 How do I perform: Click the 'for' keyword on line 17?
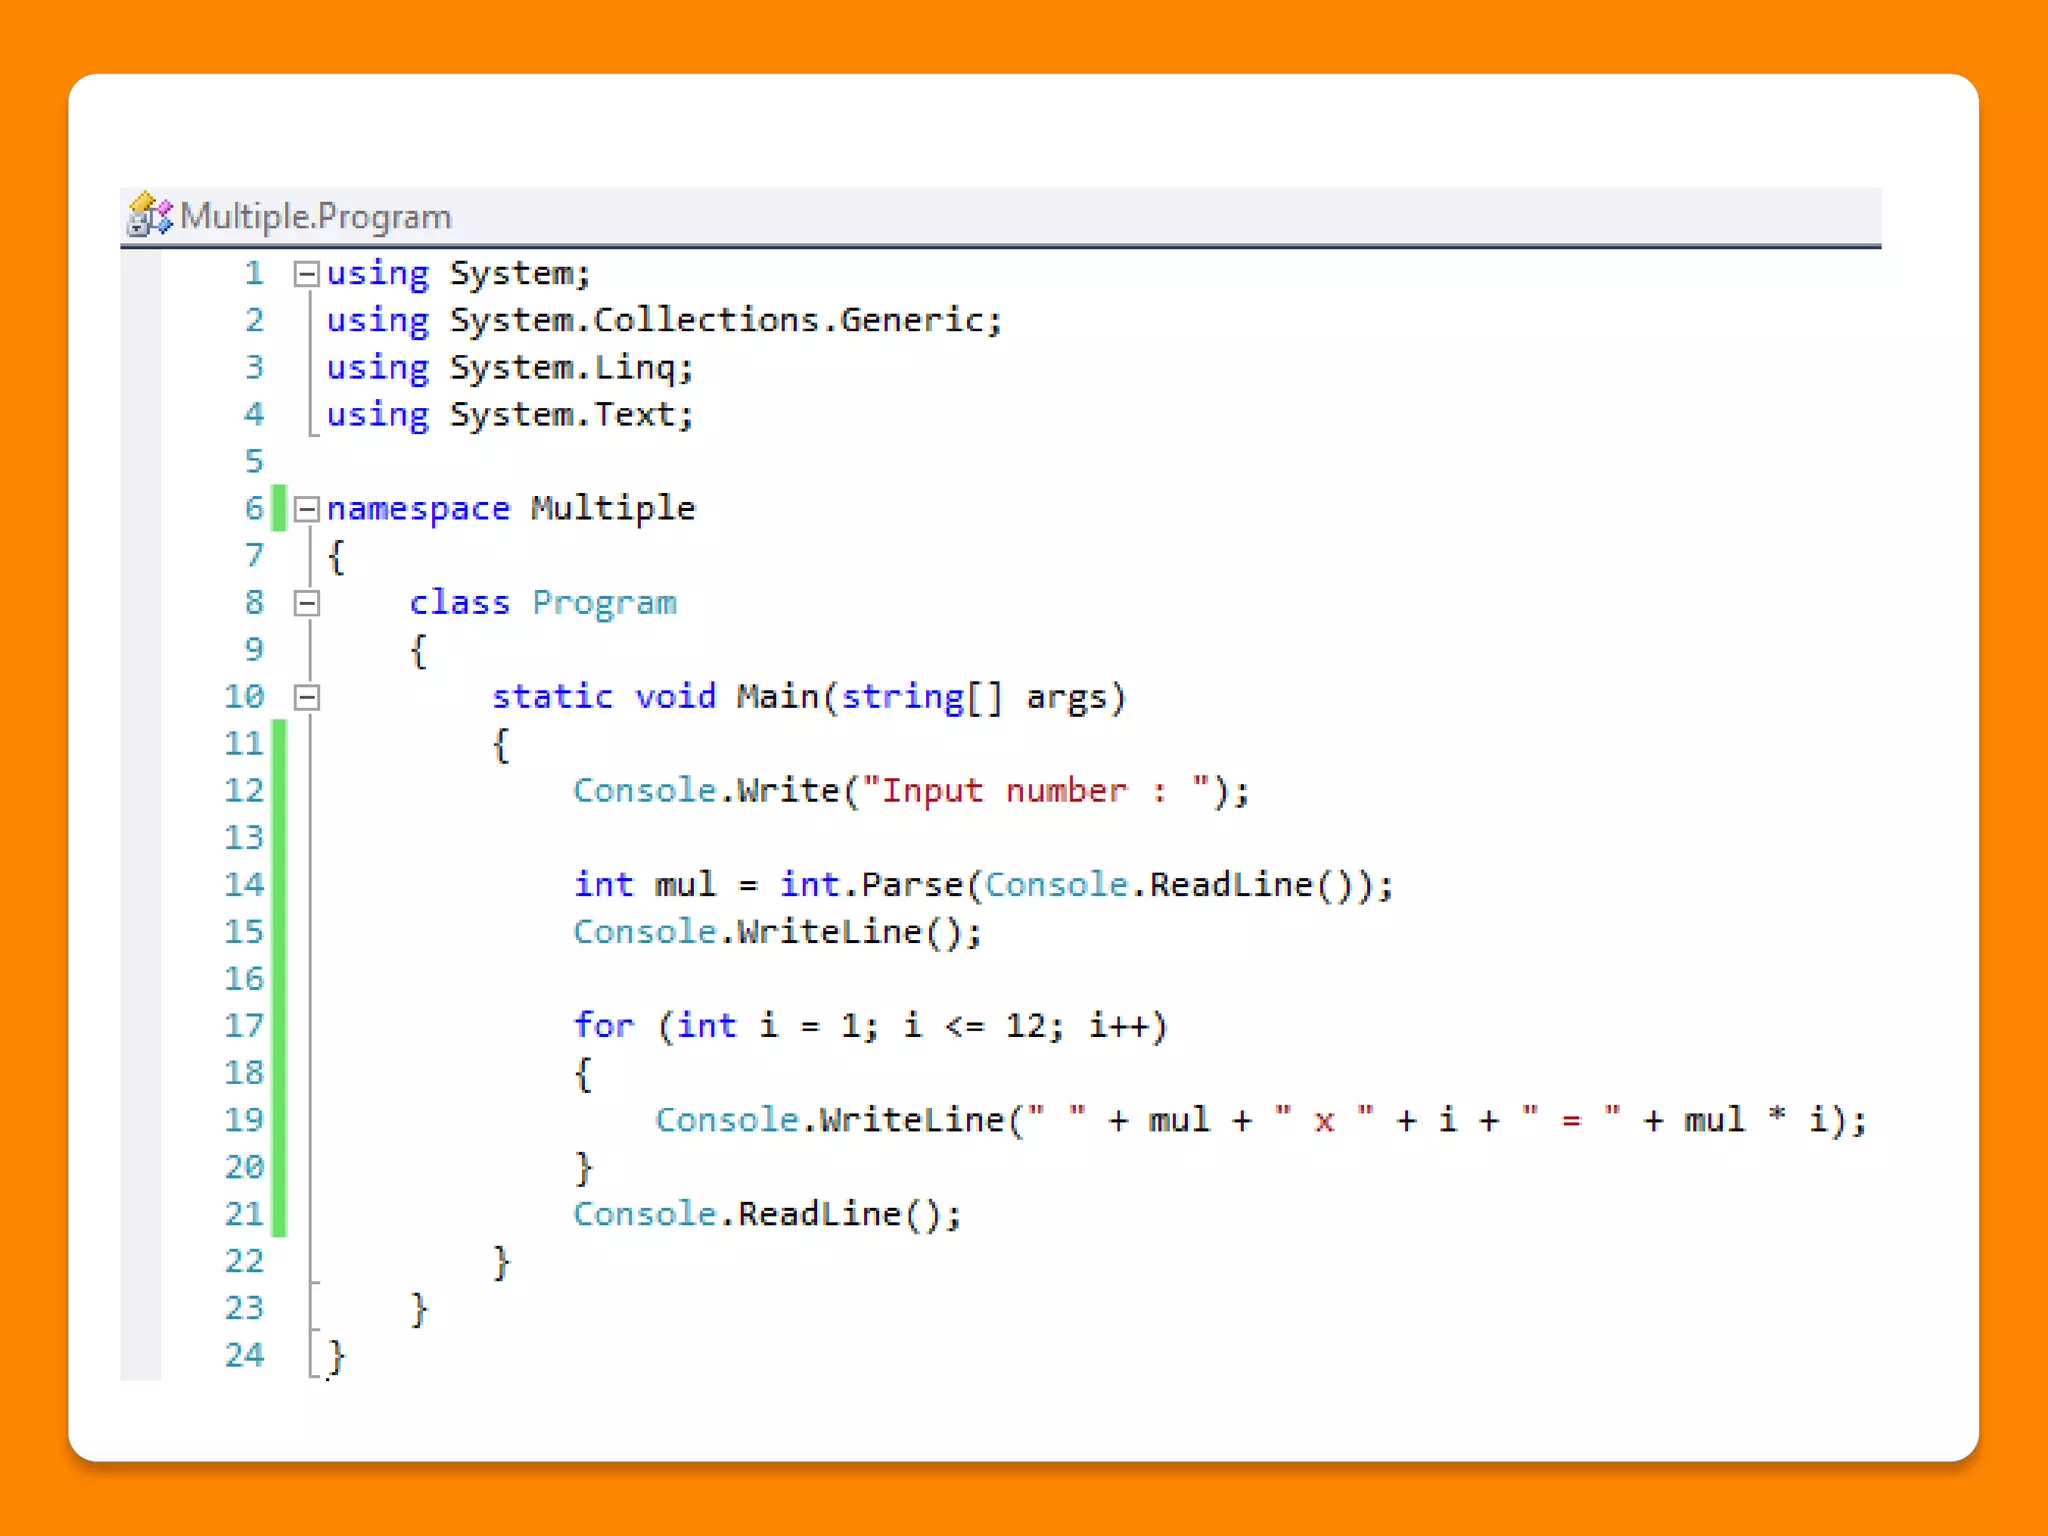click(x=604, y=1026)
